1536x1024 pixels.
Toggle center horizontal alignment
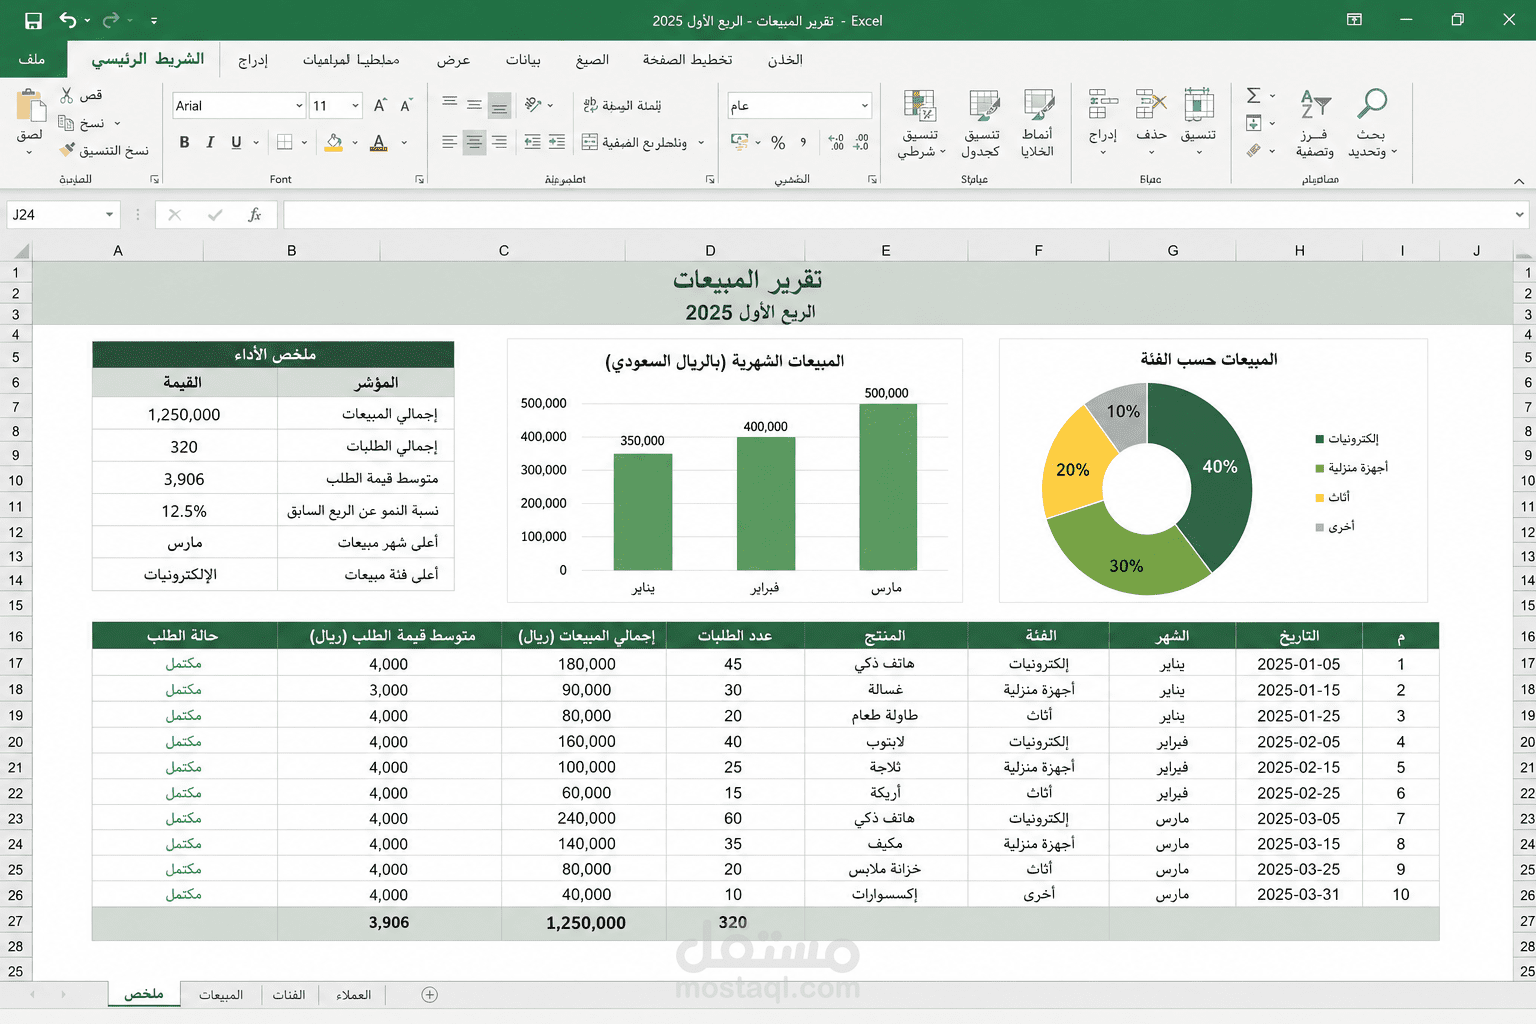tap(474, 142)
